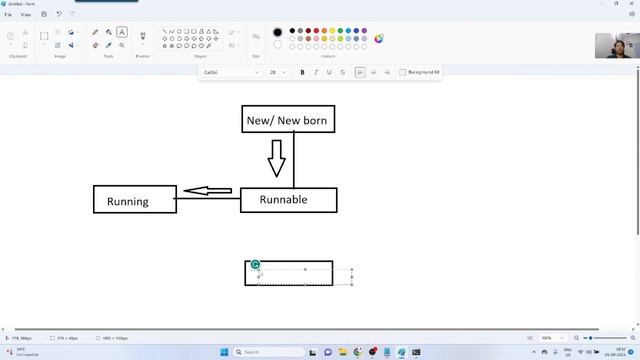640x360 pixels.
Task: Click the Paste clipboard icon
Action: (x=11, y=36)
